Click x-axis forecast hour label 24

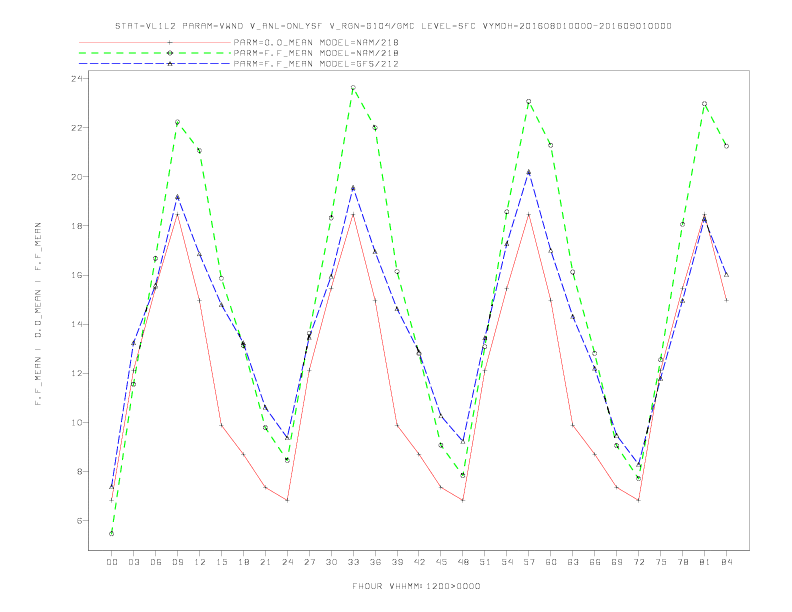pos(287,562)
